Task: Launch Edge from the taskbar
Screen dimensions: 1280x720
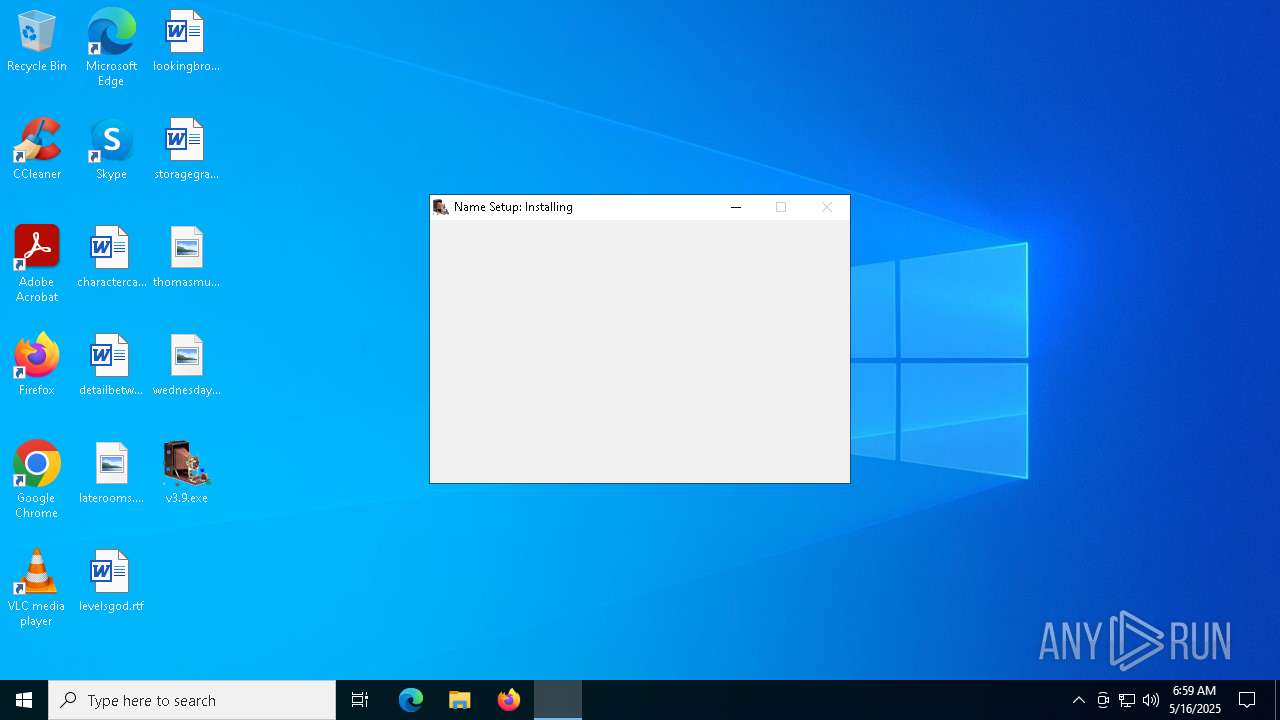Action: [x=411, y=700]
